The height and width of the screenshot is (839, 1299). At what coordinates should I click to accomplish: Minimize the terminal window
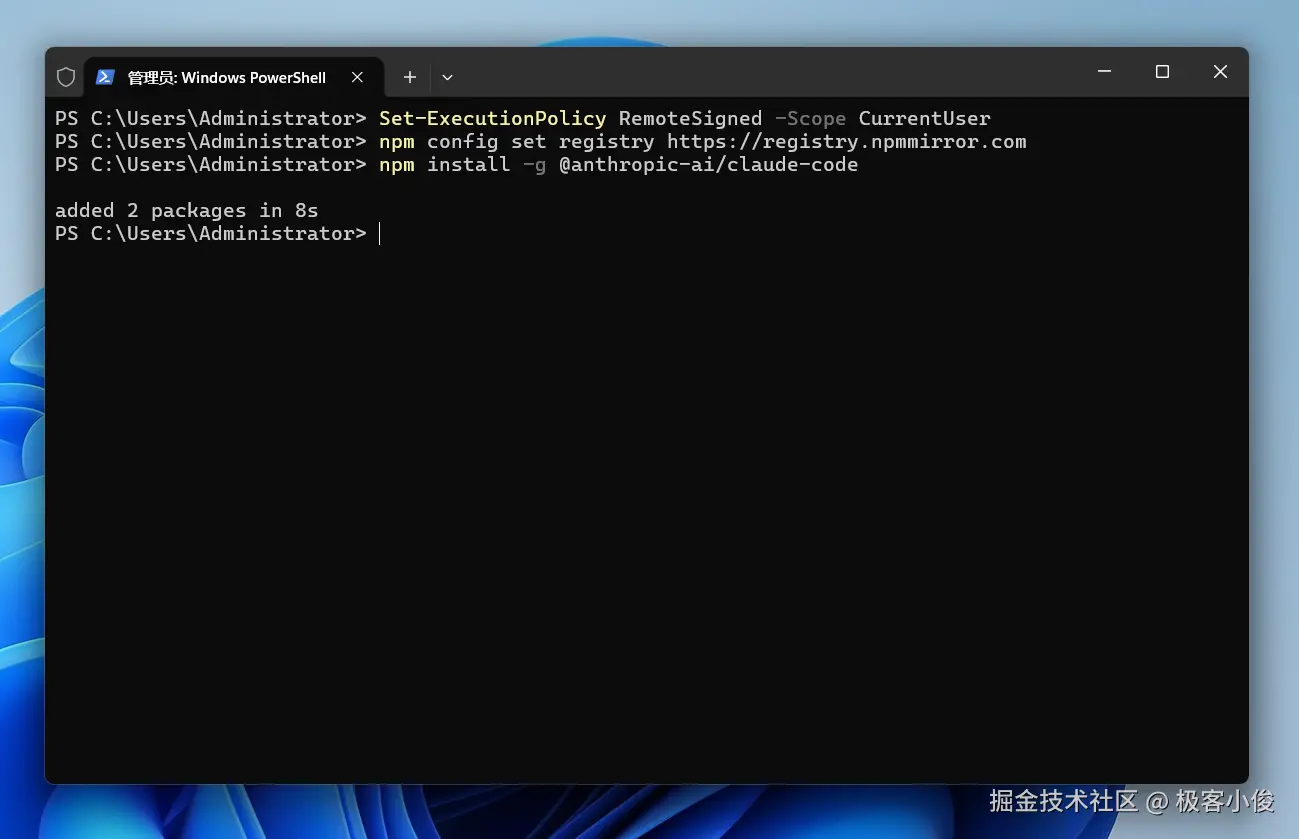(1104, 72)
